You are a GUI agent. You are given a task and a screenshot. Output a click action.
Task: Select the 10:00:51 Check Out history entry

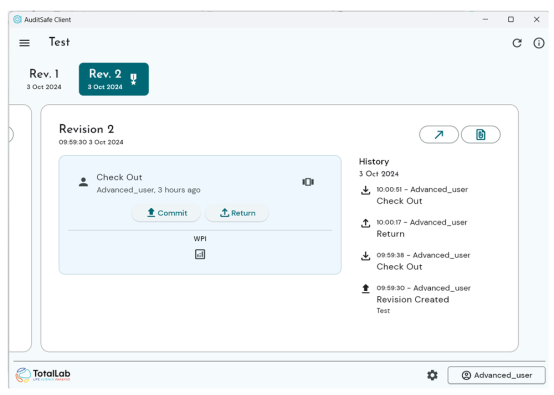click(415, 195)
